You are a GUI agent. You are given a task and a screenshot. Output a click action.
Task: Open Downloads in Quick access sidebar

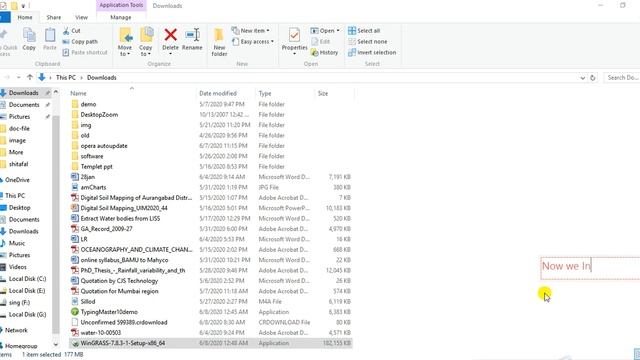(x=23, y=93)
